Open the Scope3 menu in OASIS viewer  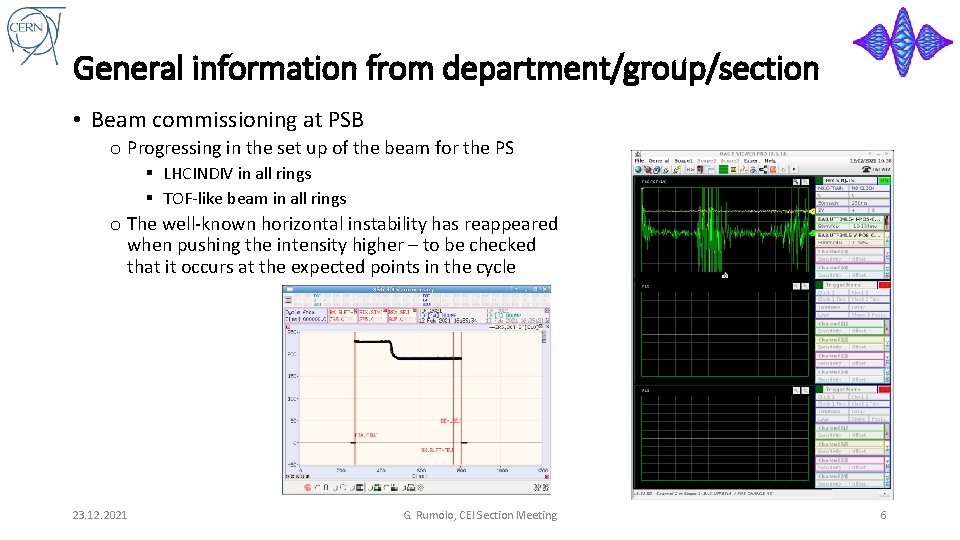tap(729, 161)
